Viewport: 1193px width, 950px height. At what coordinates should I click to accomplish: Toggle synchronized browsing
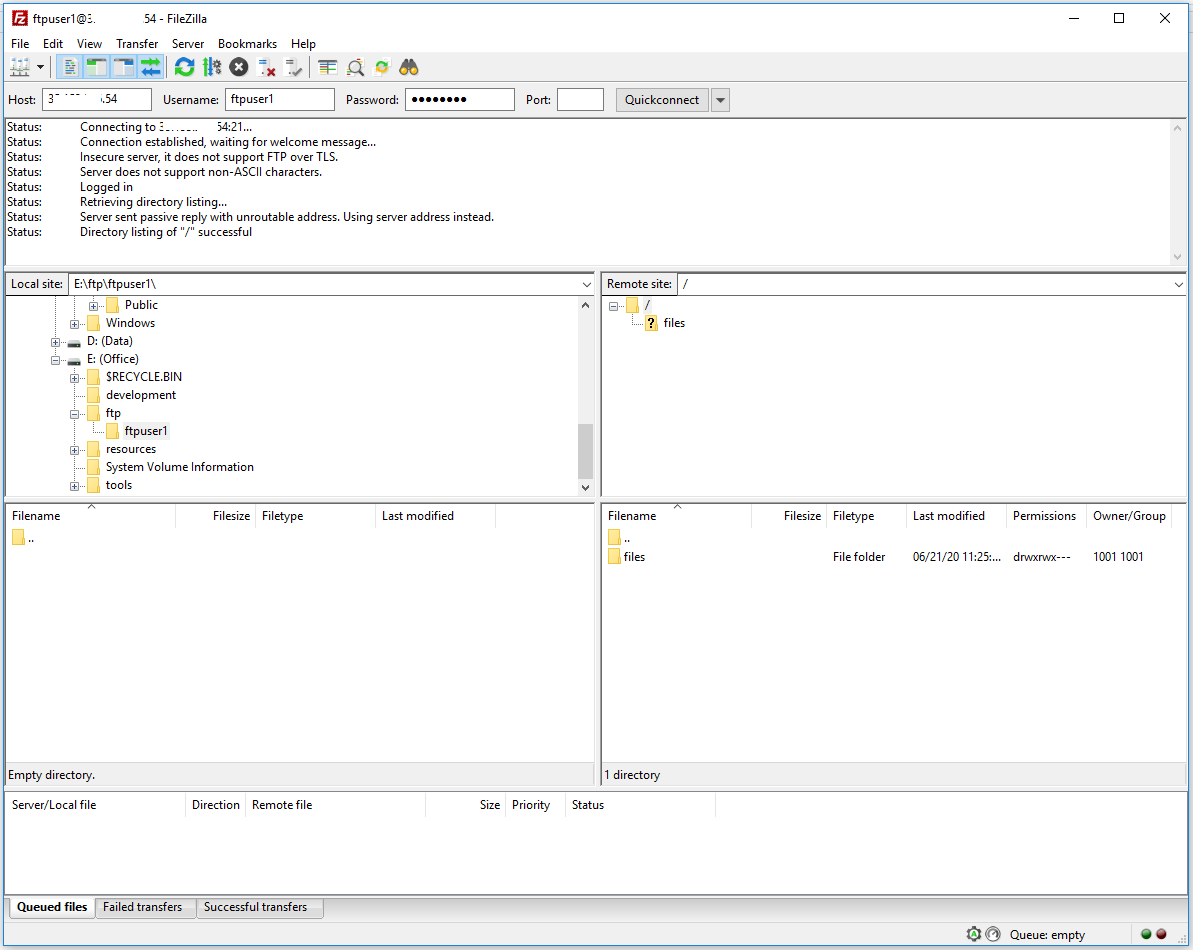pos(382,68)
